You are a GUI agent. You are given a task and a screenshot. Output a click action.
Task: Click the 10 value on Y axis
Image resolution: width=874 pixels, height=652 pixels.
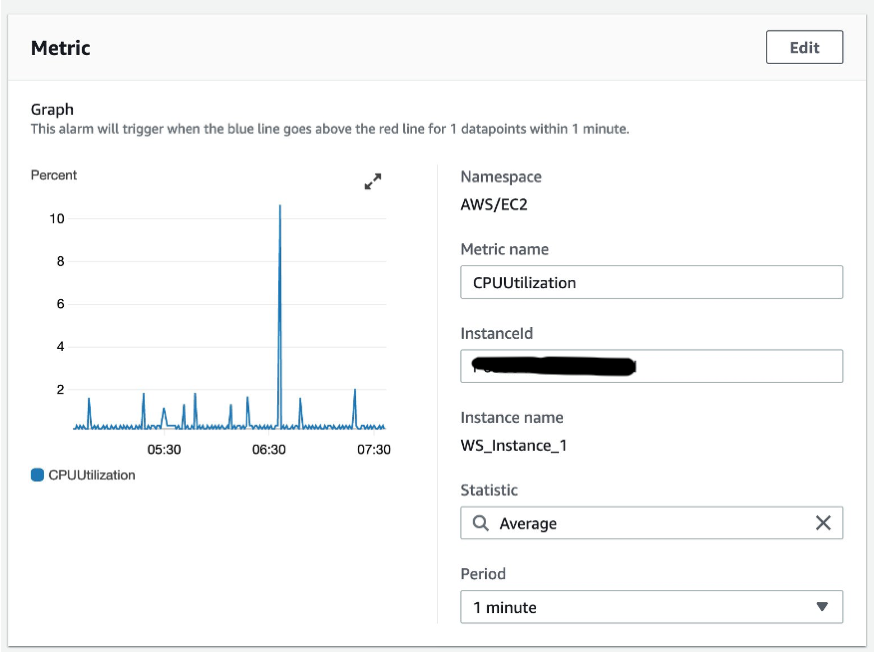pyautogui.click(x=57, y=218)
